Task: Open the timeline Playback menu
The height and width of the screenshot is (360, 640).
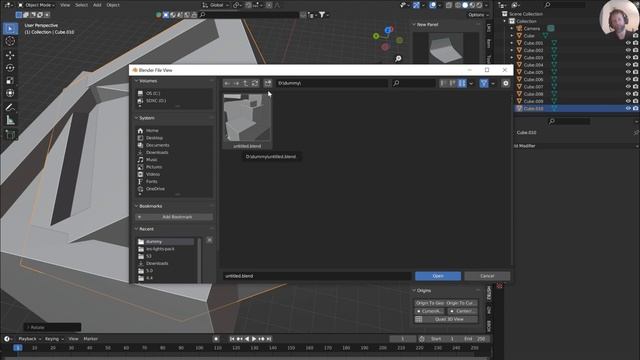Action: 30,339
